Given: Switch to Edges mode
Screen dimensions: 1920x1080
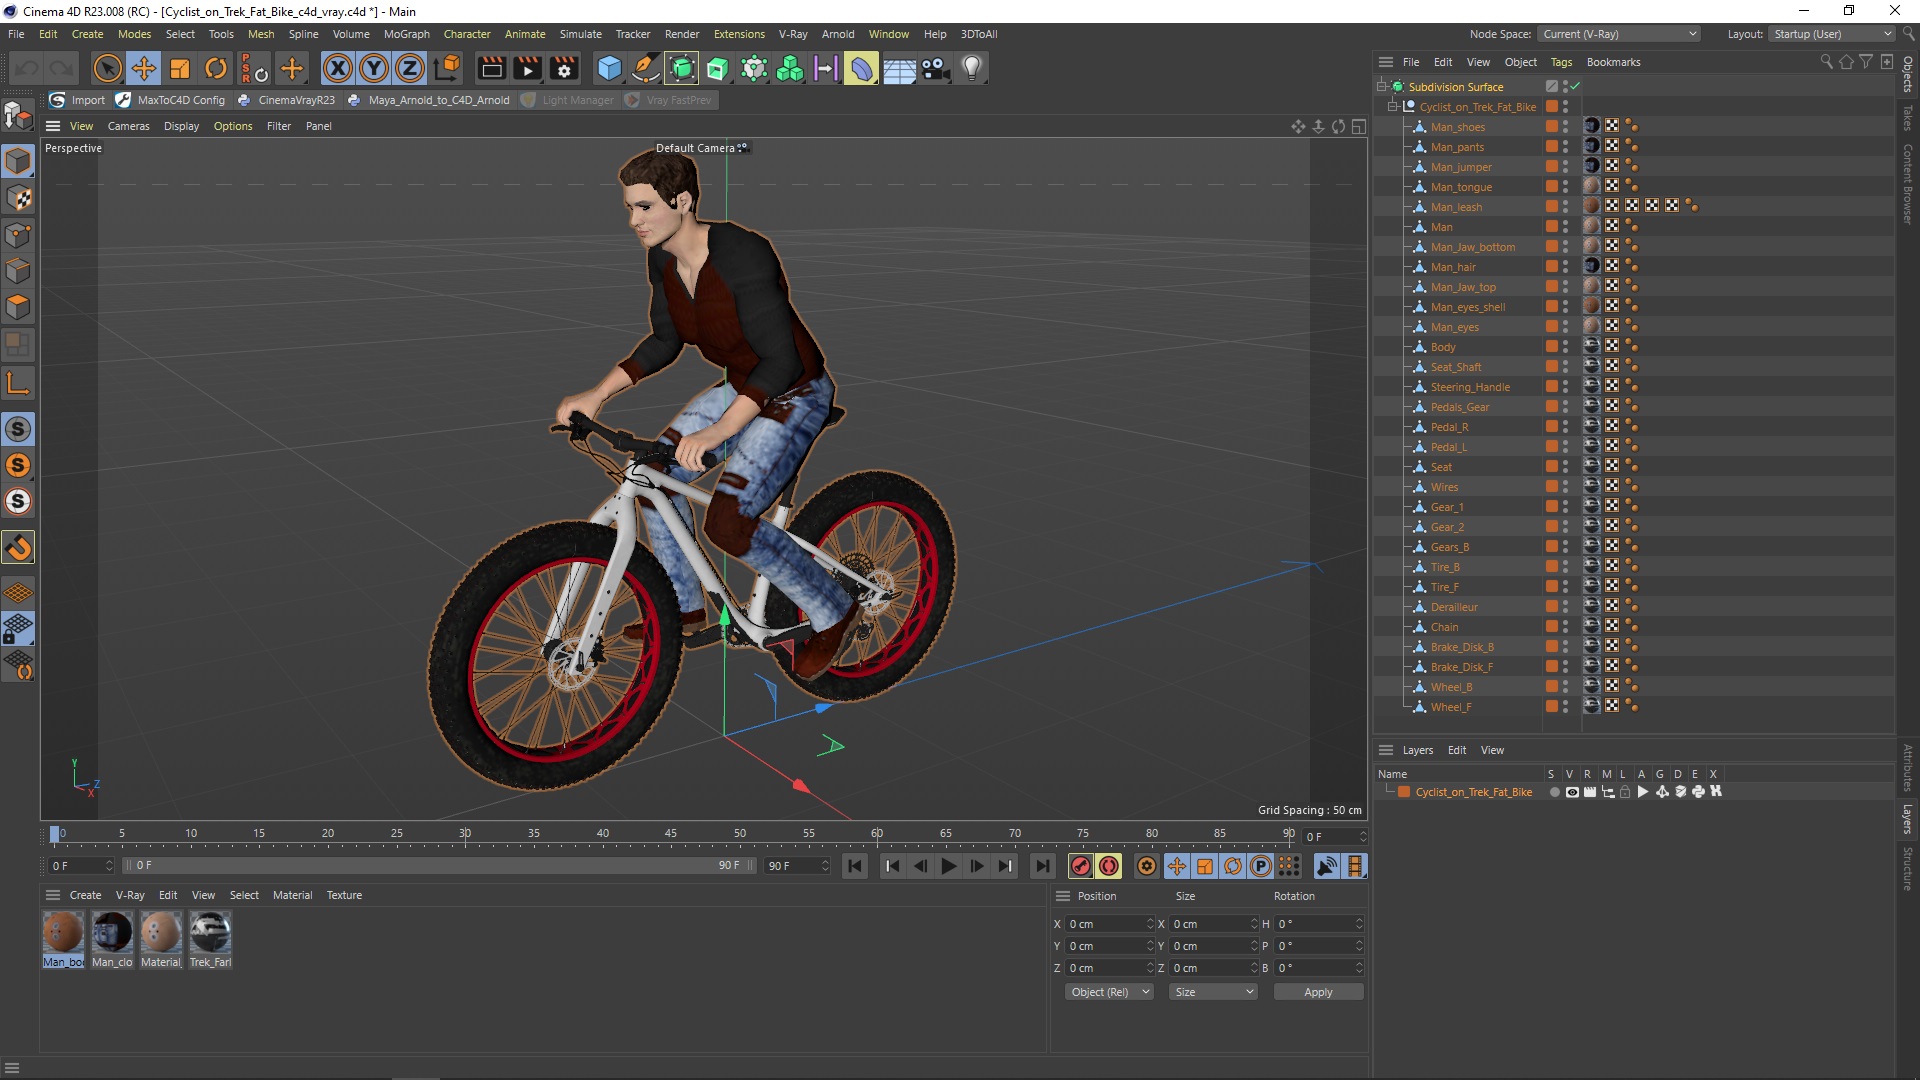Looking at the screenshot, I should [19, 271].
